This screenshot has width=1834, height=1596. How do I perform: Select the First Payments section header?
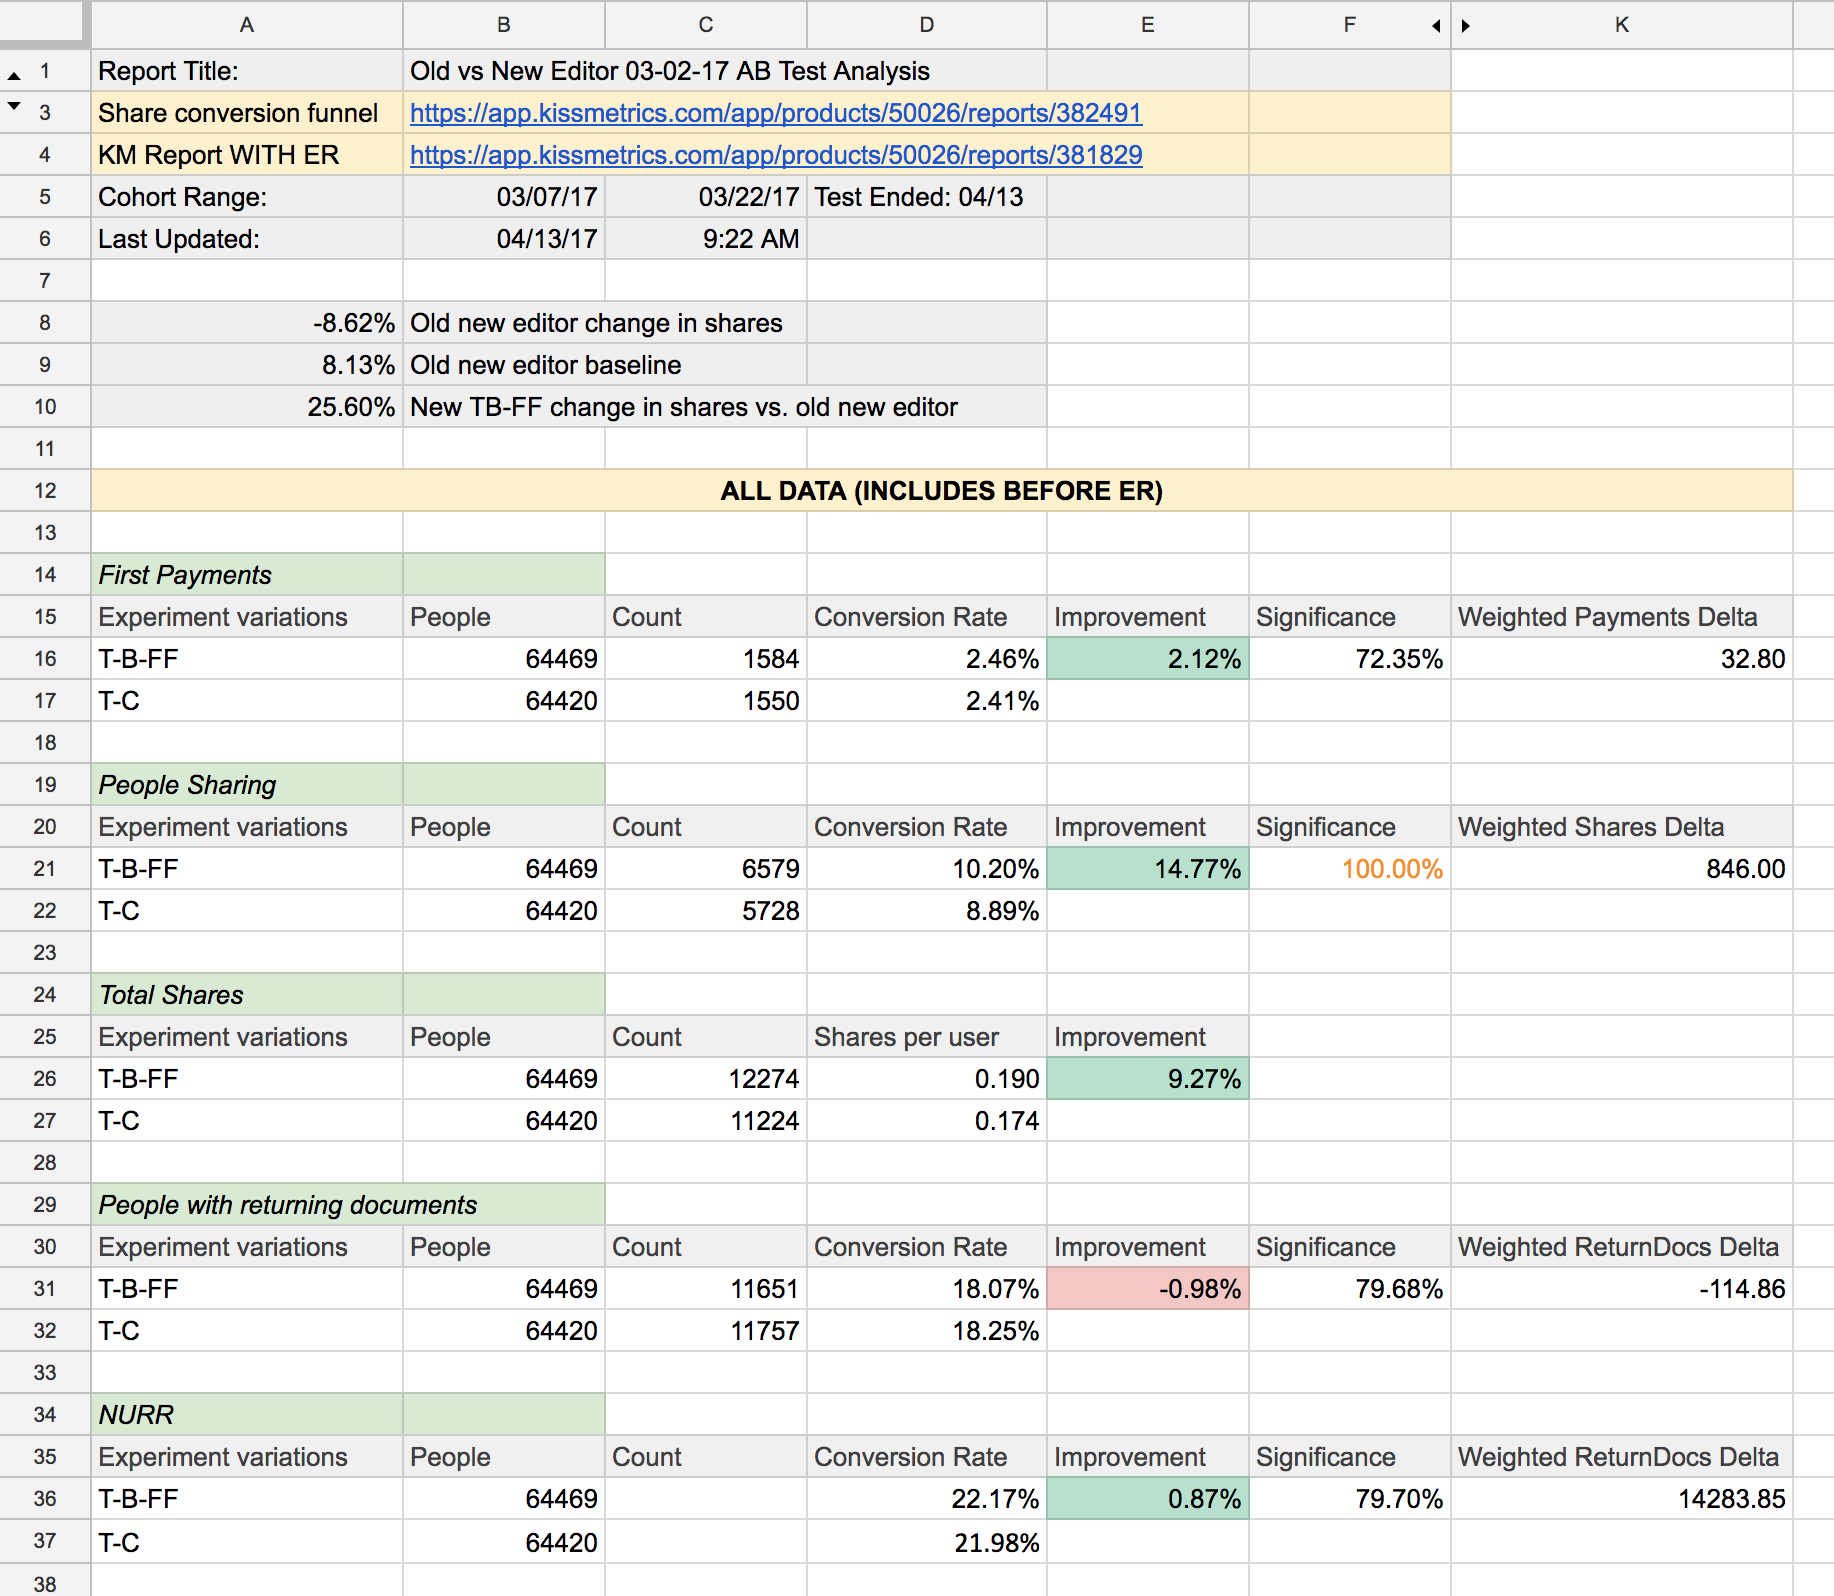click(x=246, y=574)
